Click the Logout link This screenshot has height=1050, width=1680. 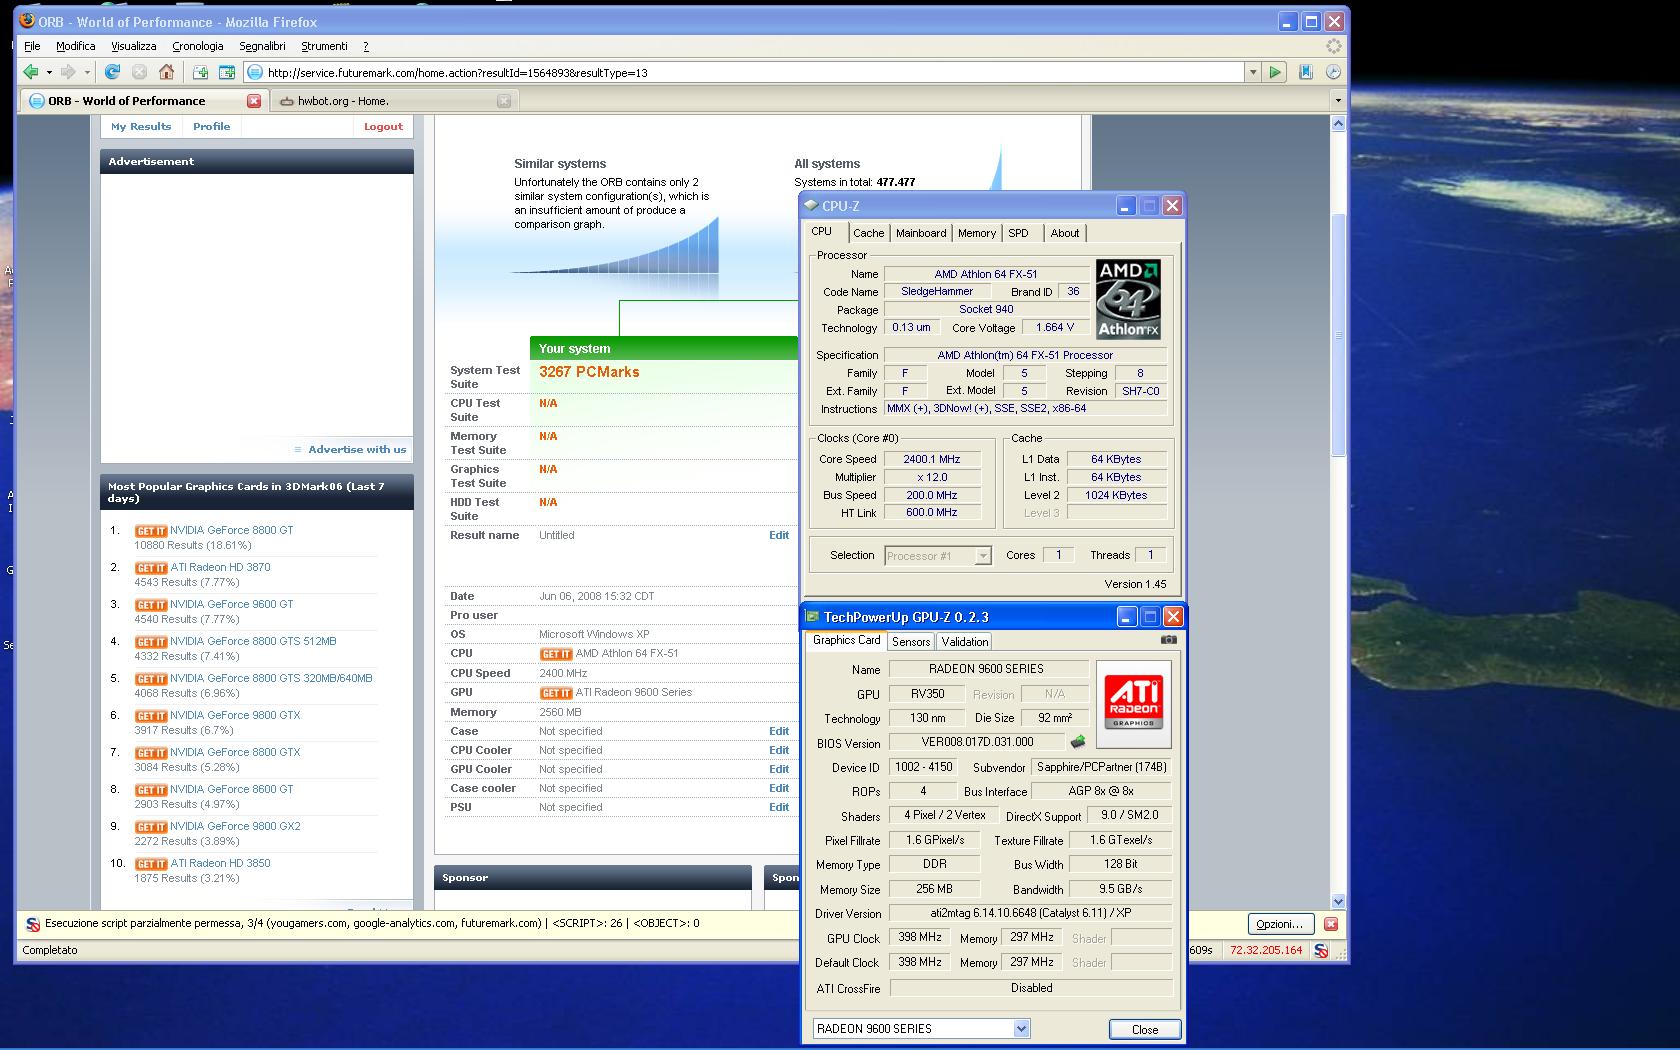(383, 127)
